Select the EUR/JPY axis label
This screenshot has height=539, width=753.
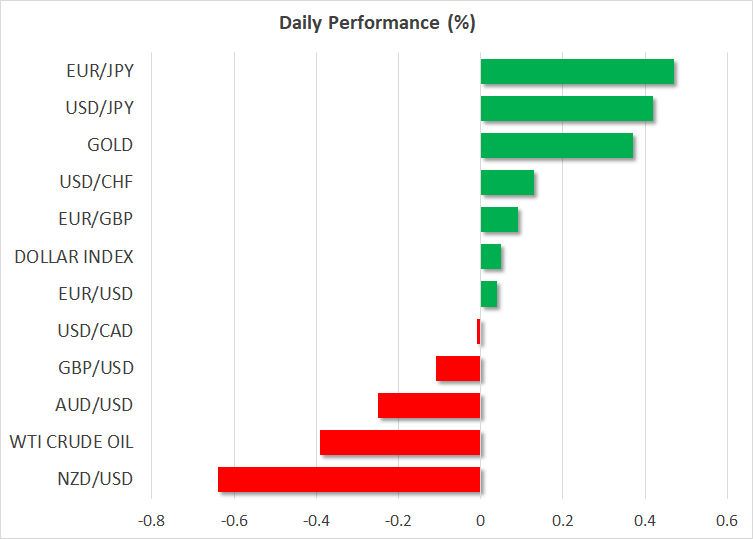(102, 71)
